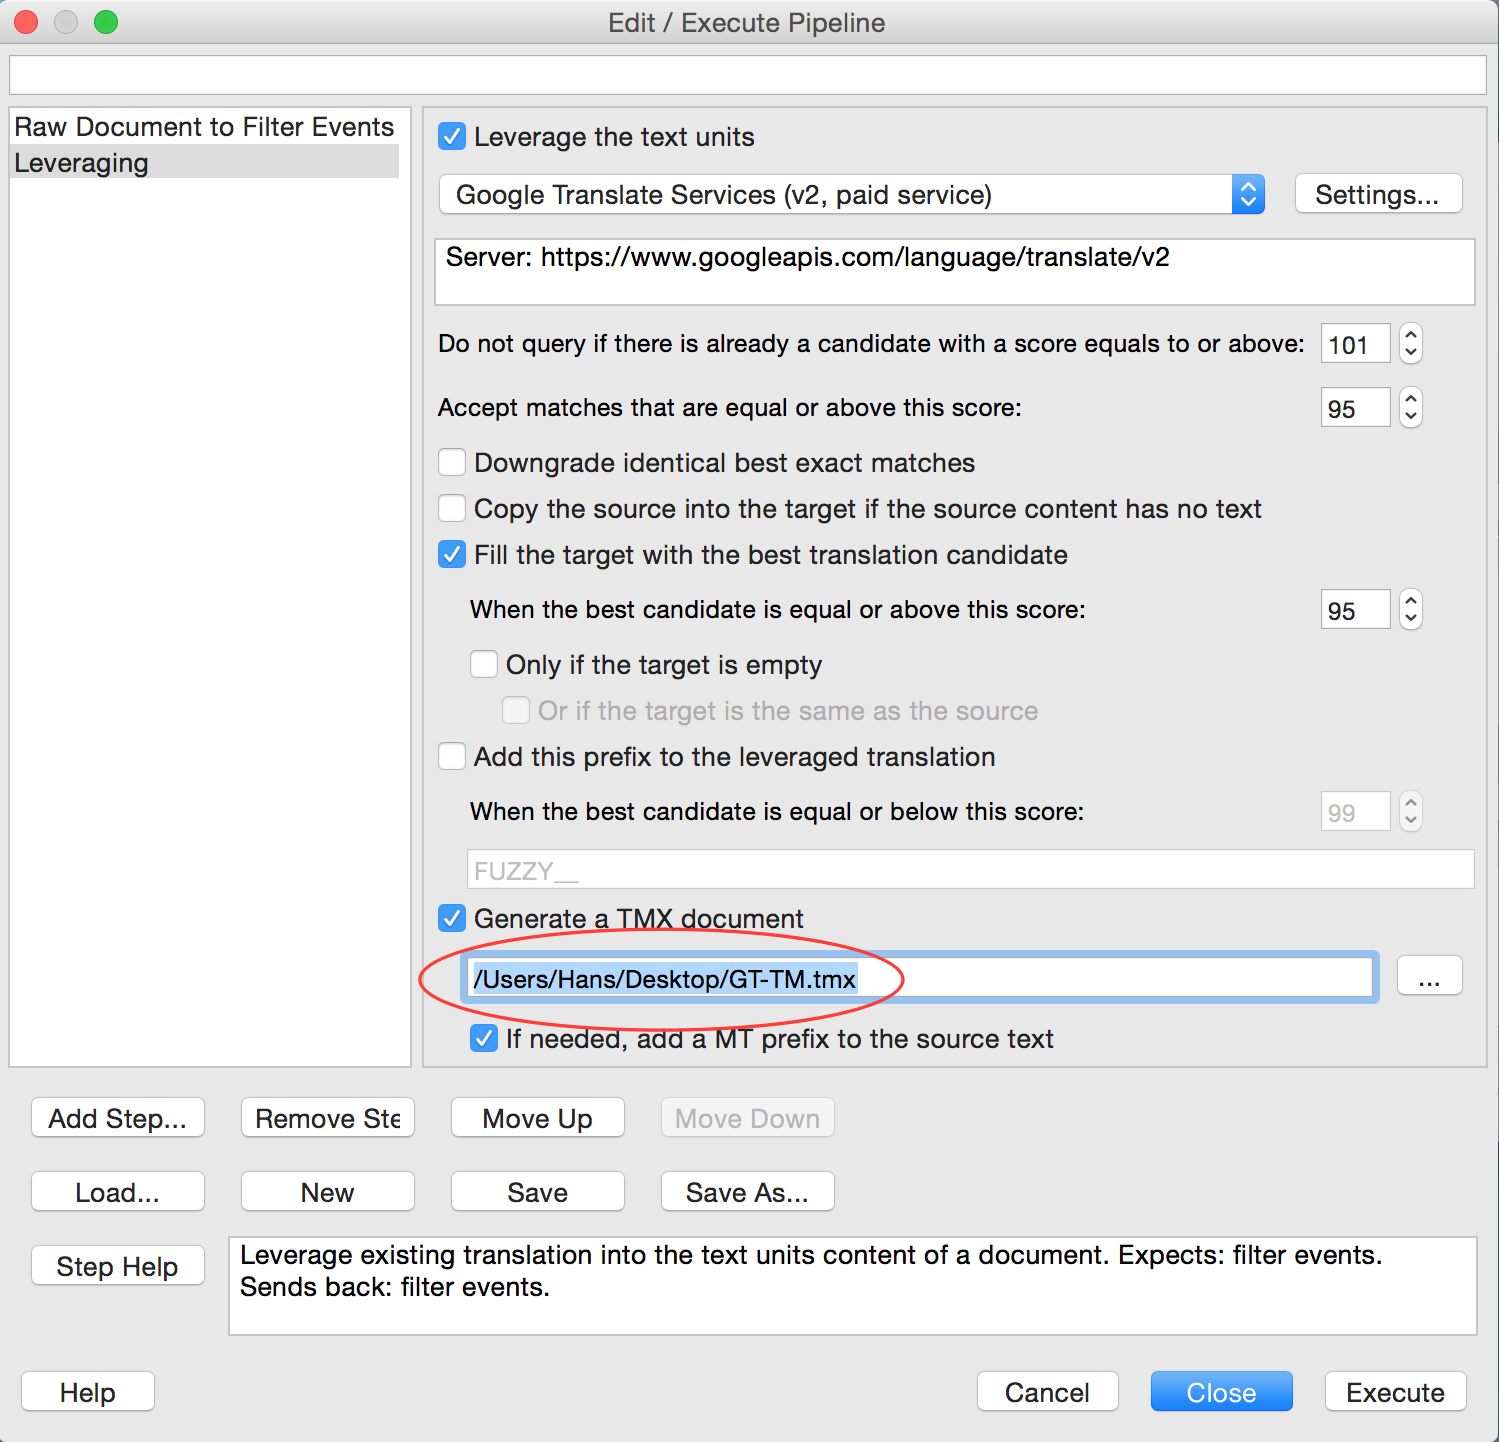Move the selected step up
The width and height of the screenshot is (1499, 1442).
pos(537,1118)
